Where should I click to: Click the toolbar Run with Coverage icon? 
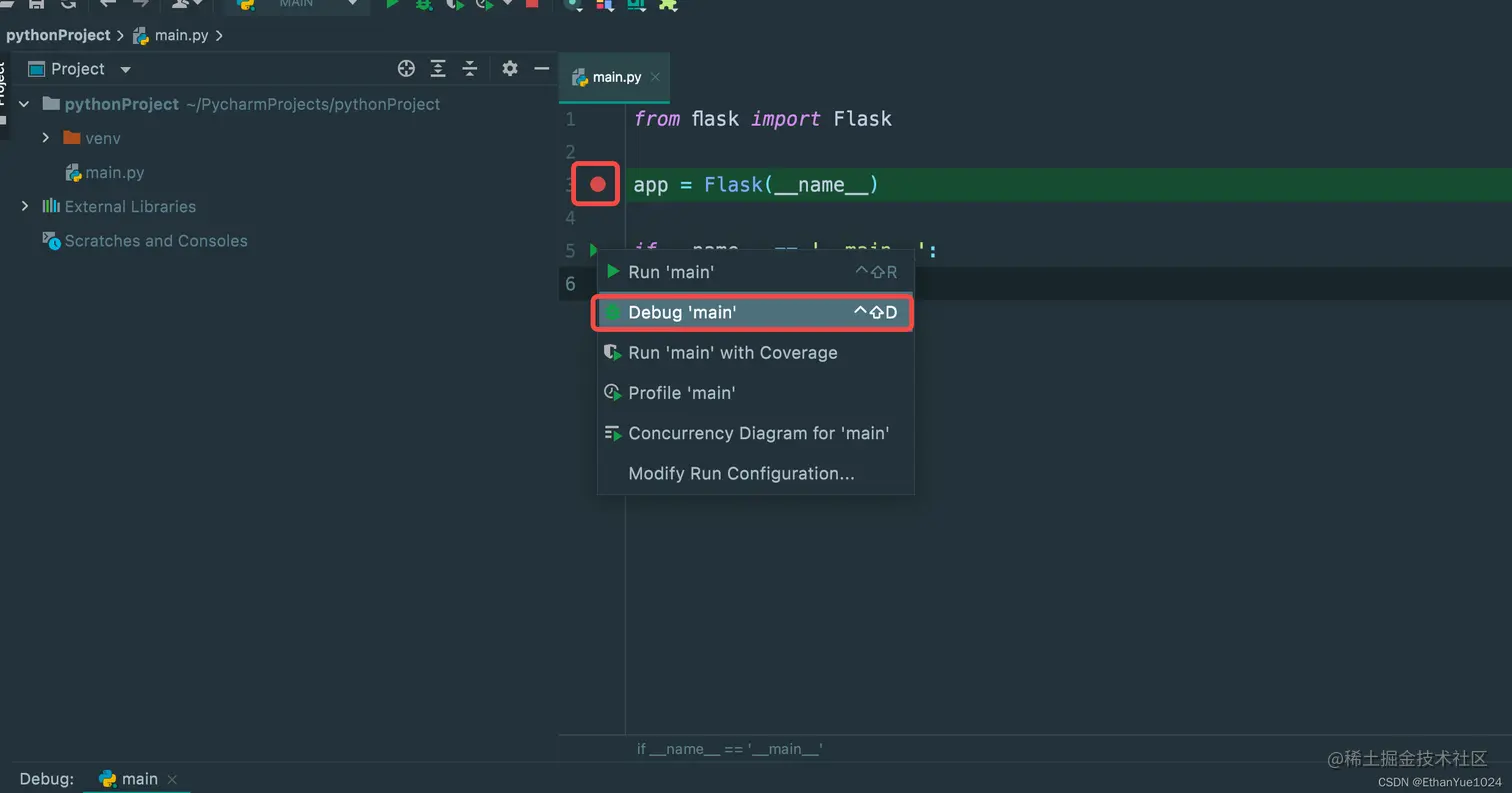(x=455, y=4)
